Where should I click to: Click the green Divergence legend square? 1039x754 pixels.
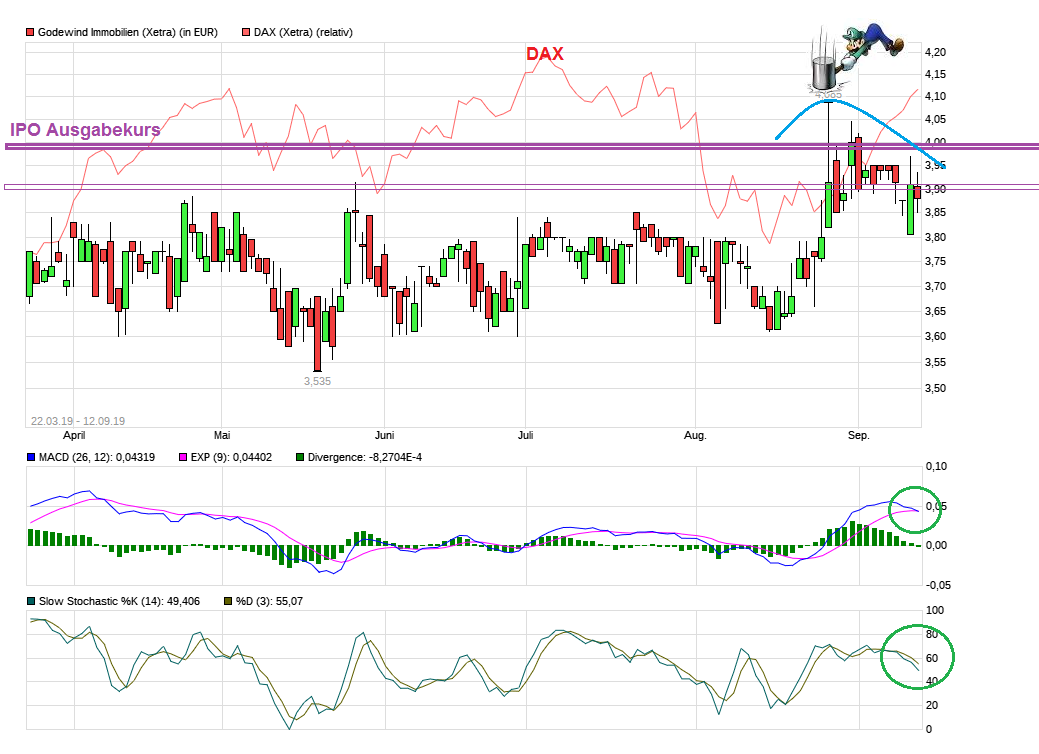point(300,457)
